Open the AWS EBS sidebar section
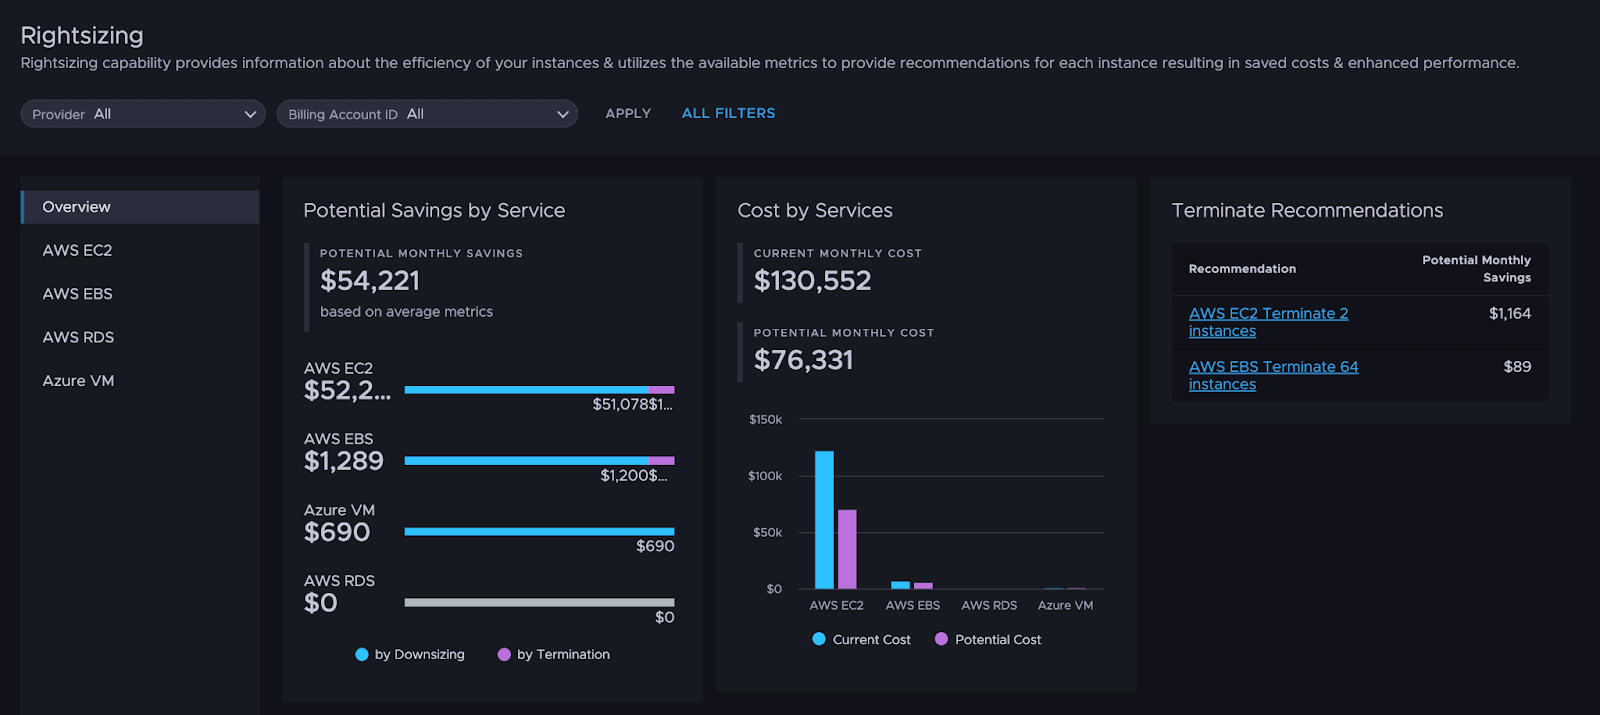Viewport: 1600px width, 715px height. [x=77, y=294]
